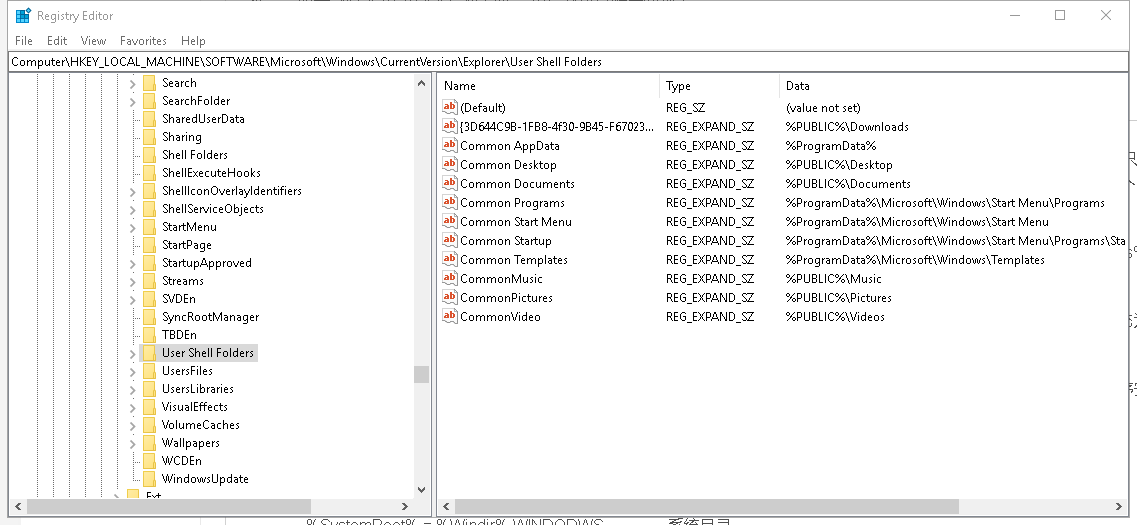This screenshot has width=1137, height=525.
Task: Click REG_SZ type of (Default) value
Action: coord(685,107)
